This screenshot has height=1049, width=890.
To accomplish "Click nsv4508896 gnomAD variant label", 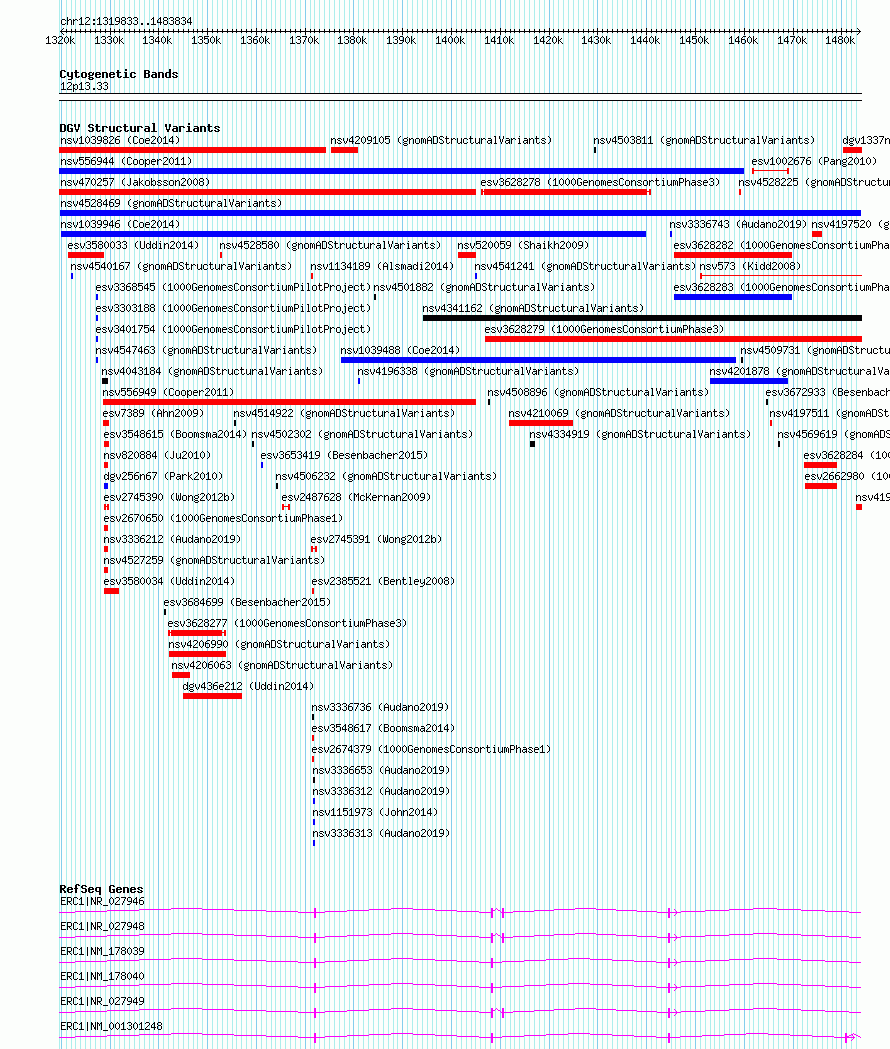I will coord(598,392).
